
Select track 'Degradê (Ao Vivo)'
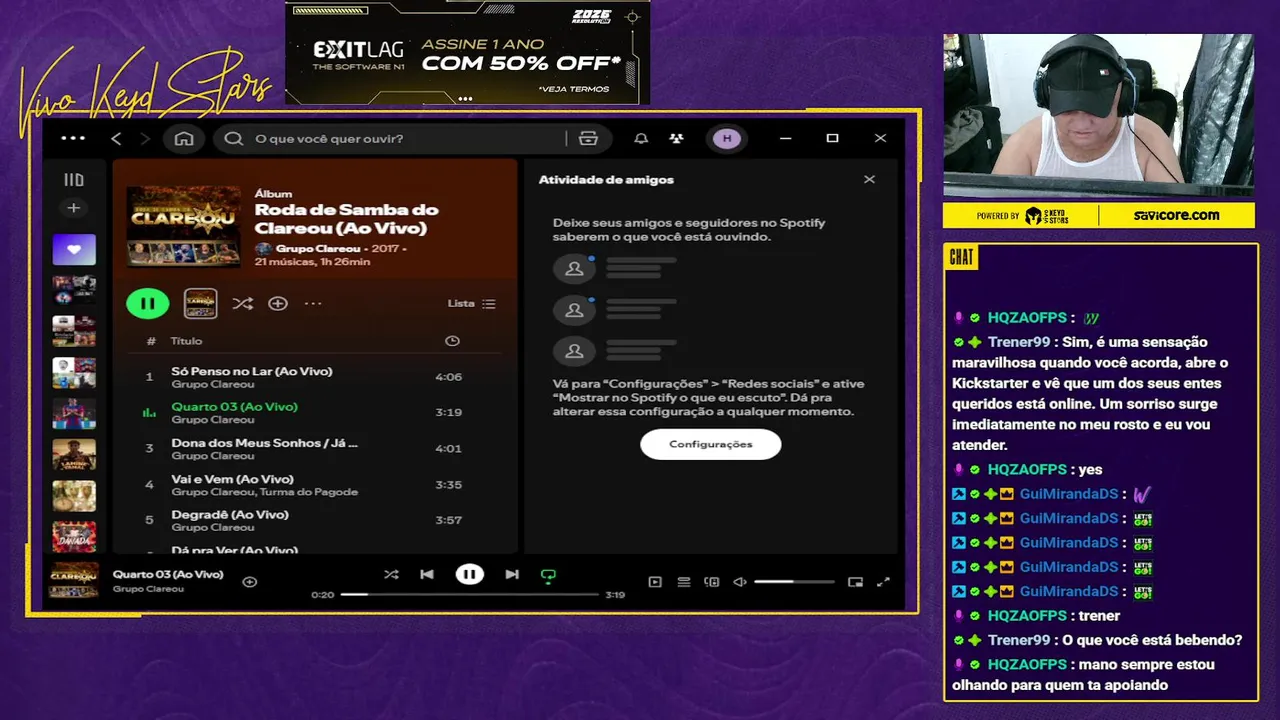(314, 520)
